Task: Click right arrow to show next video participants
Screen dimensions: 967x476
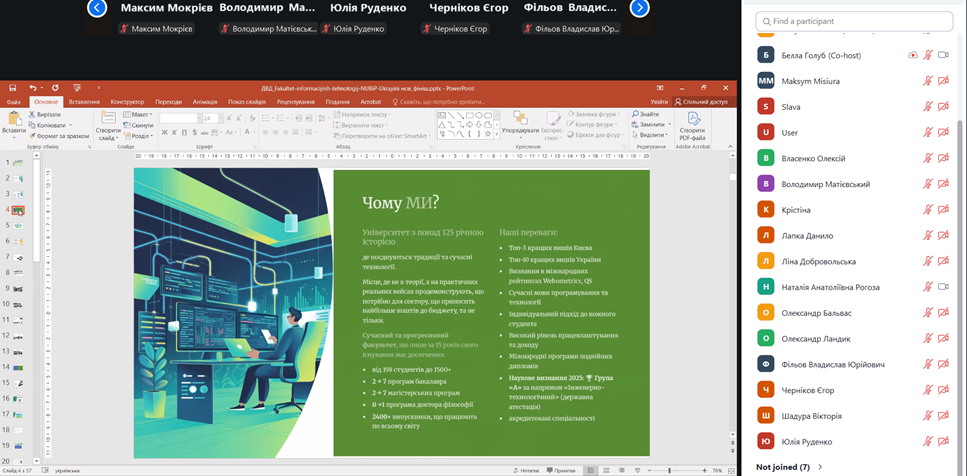Action: click(x=640, y=9)
